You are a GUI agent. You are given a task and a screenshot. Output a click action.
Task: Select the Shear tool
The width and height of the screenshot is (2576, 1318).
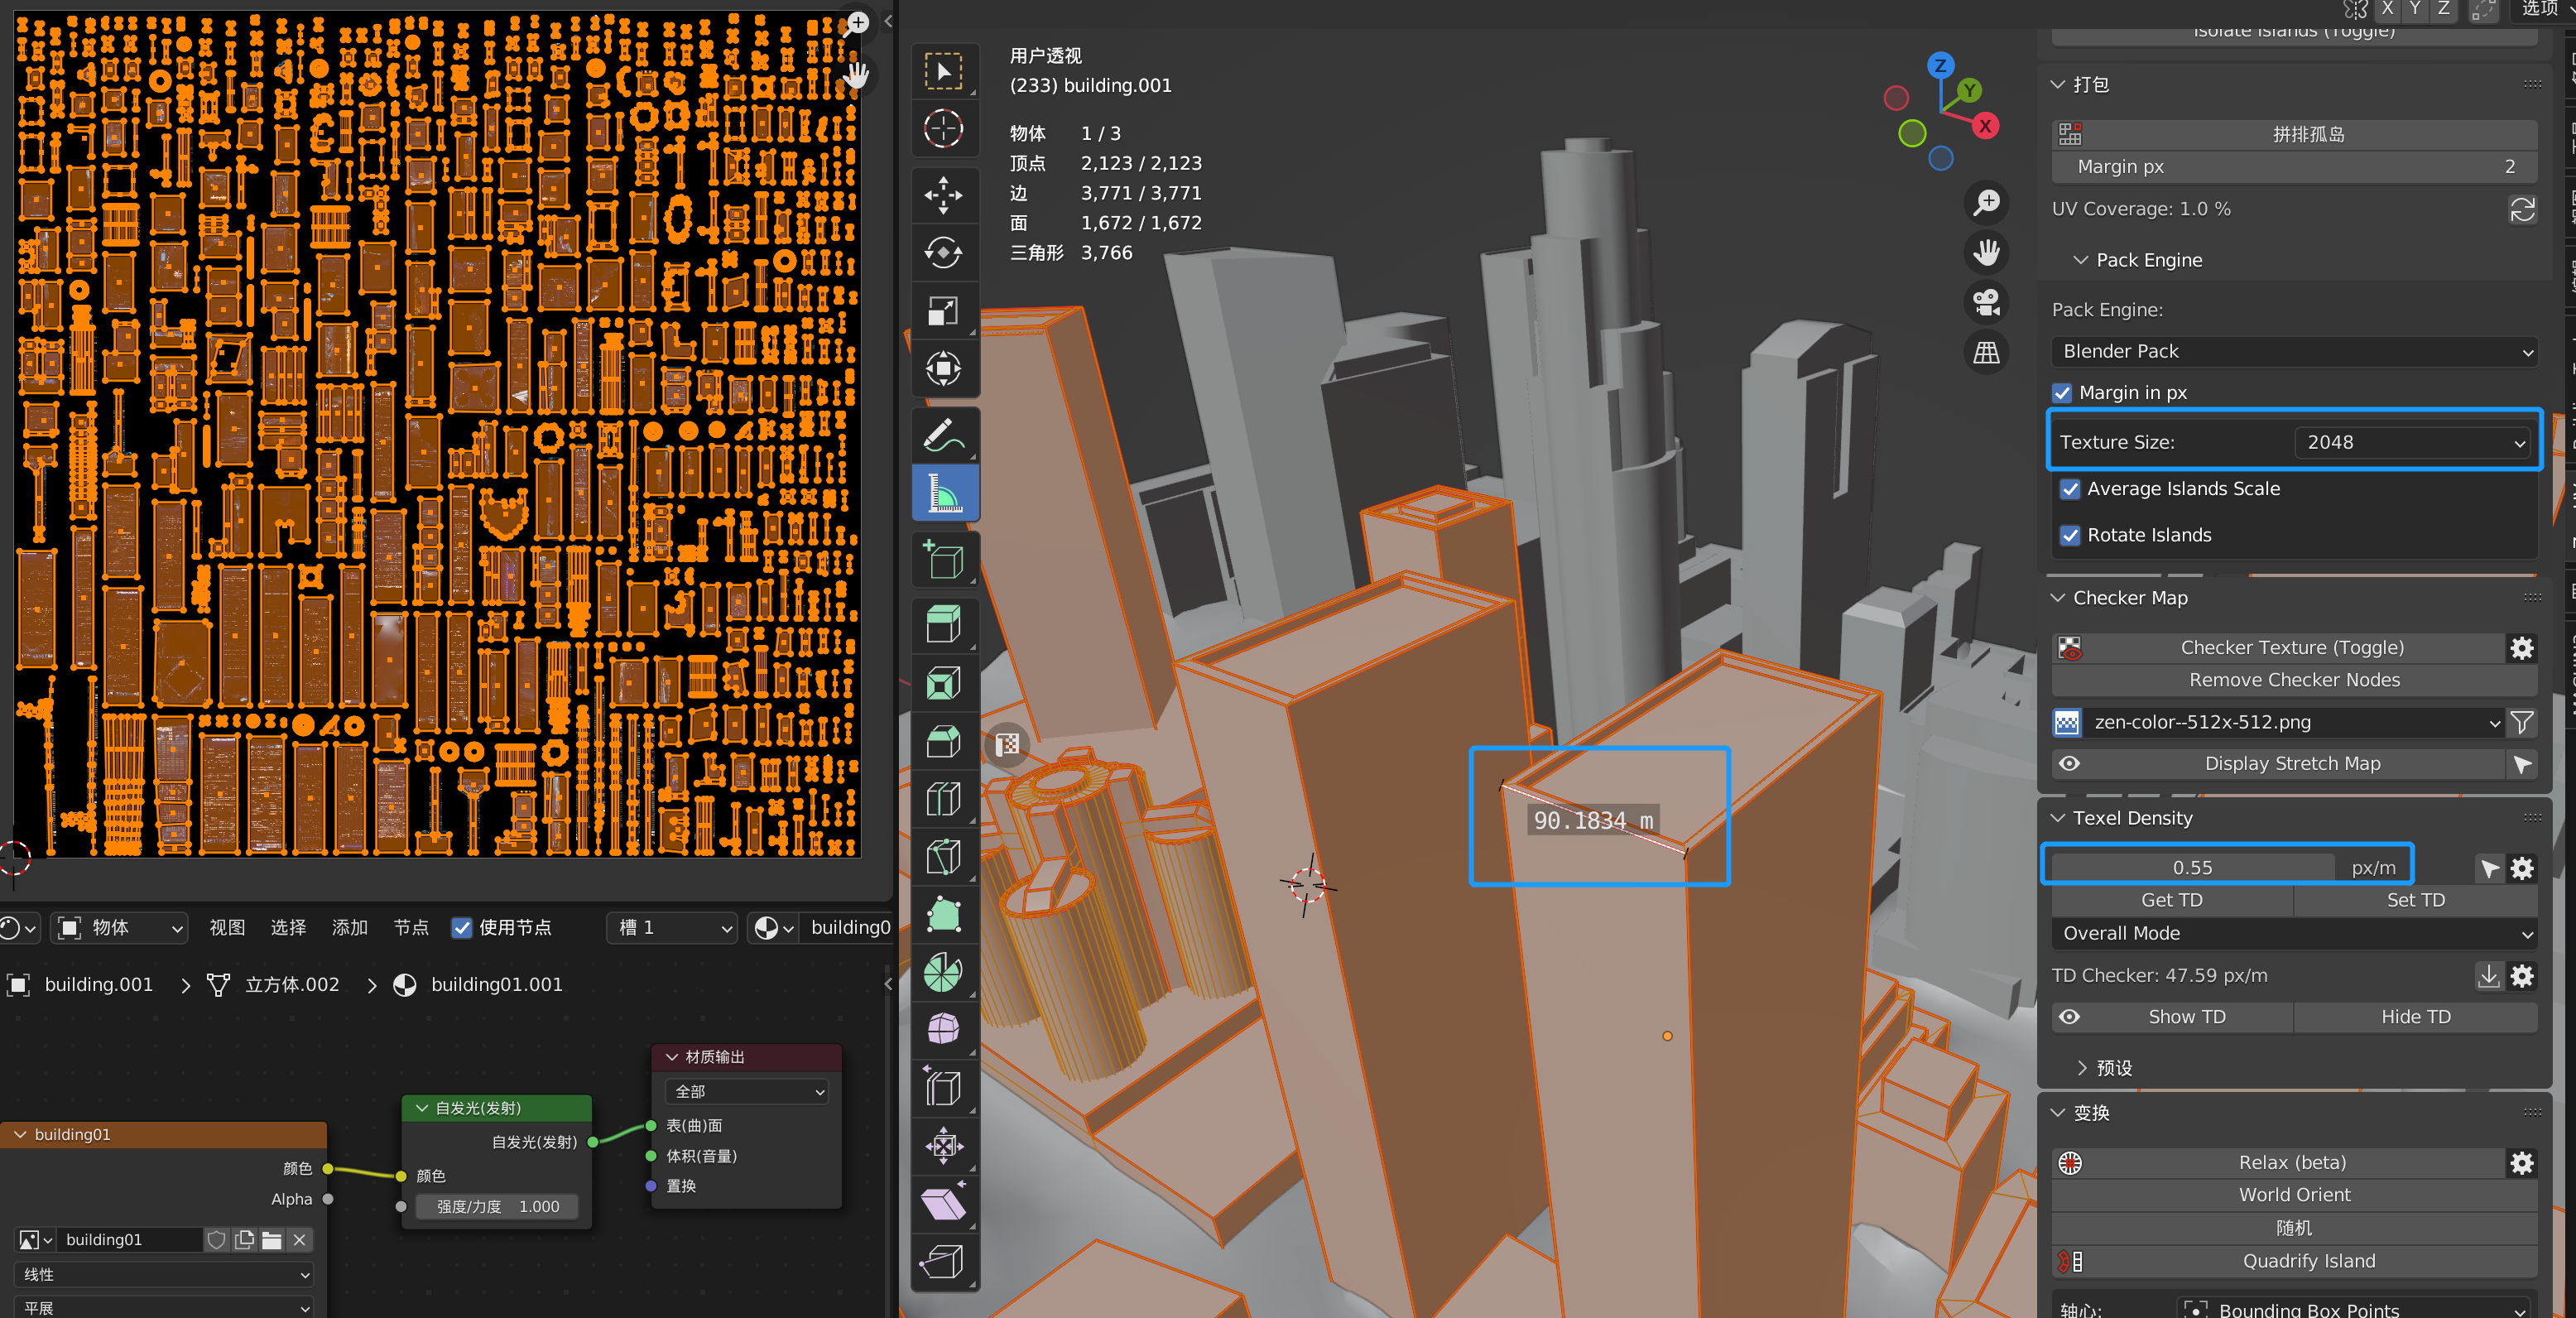pos(943,1203)
